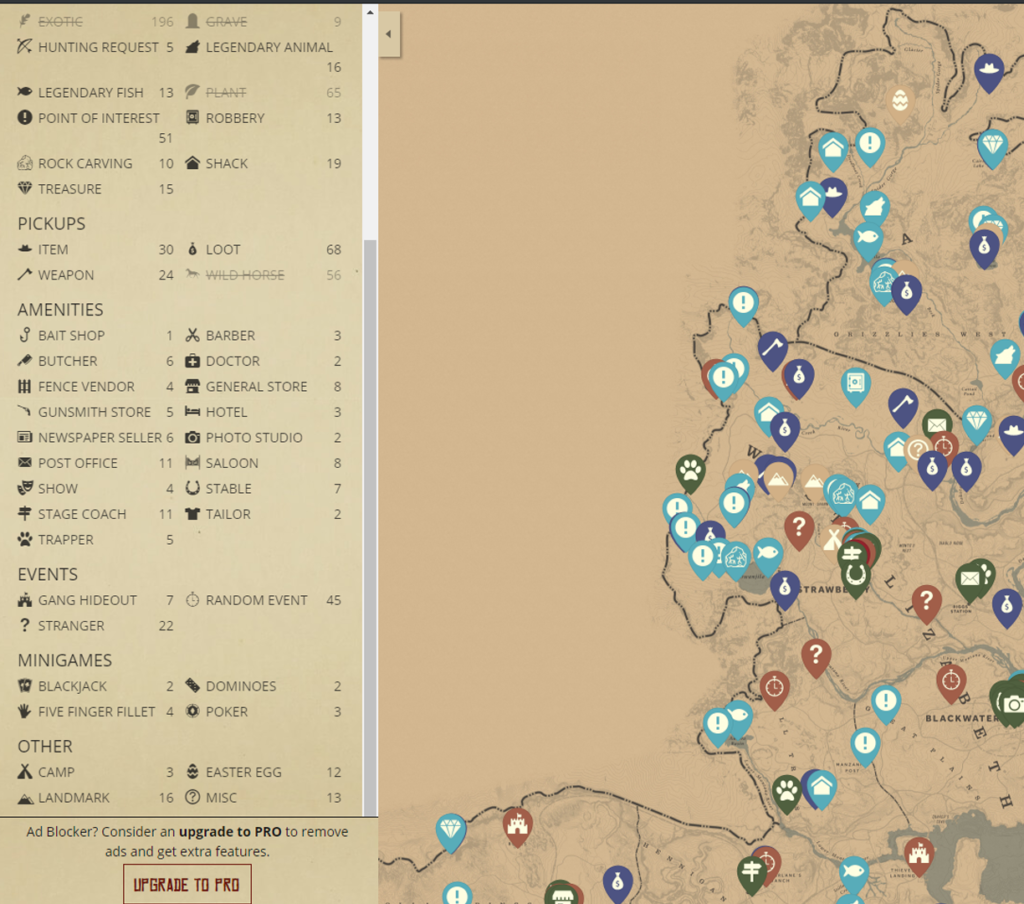
Task: Toggle the Loot pickups category
Action: pyautogui.click(x=263, y=250)
